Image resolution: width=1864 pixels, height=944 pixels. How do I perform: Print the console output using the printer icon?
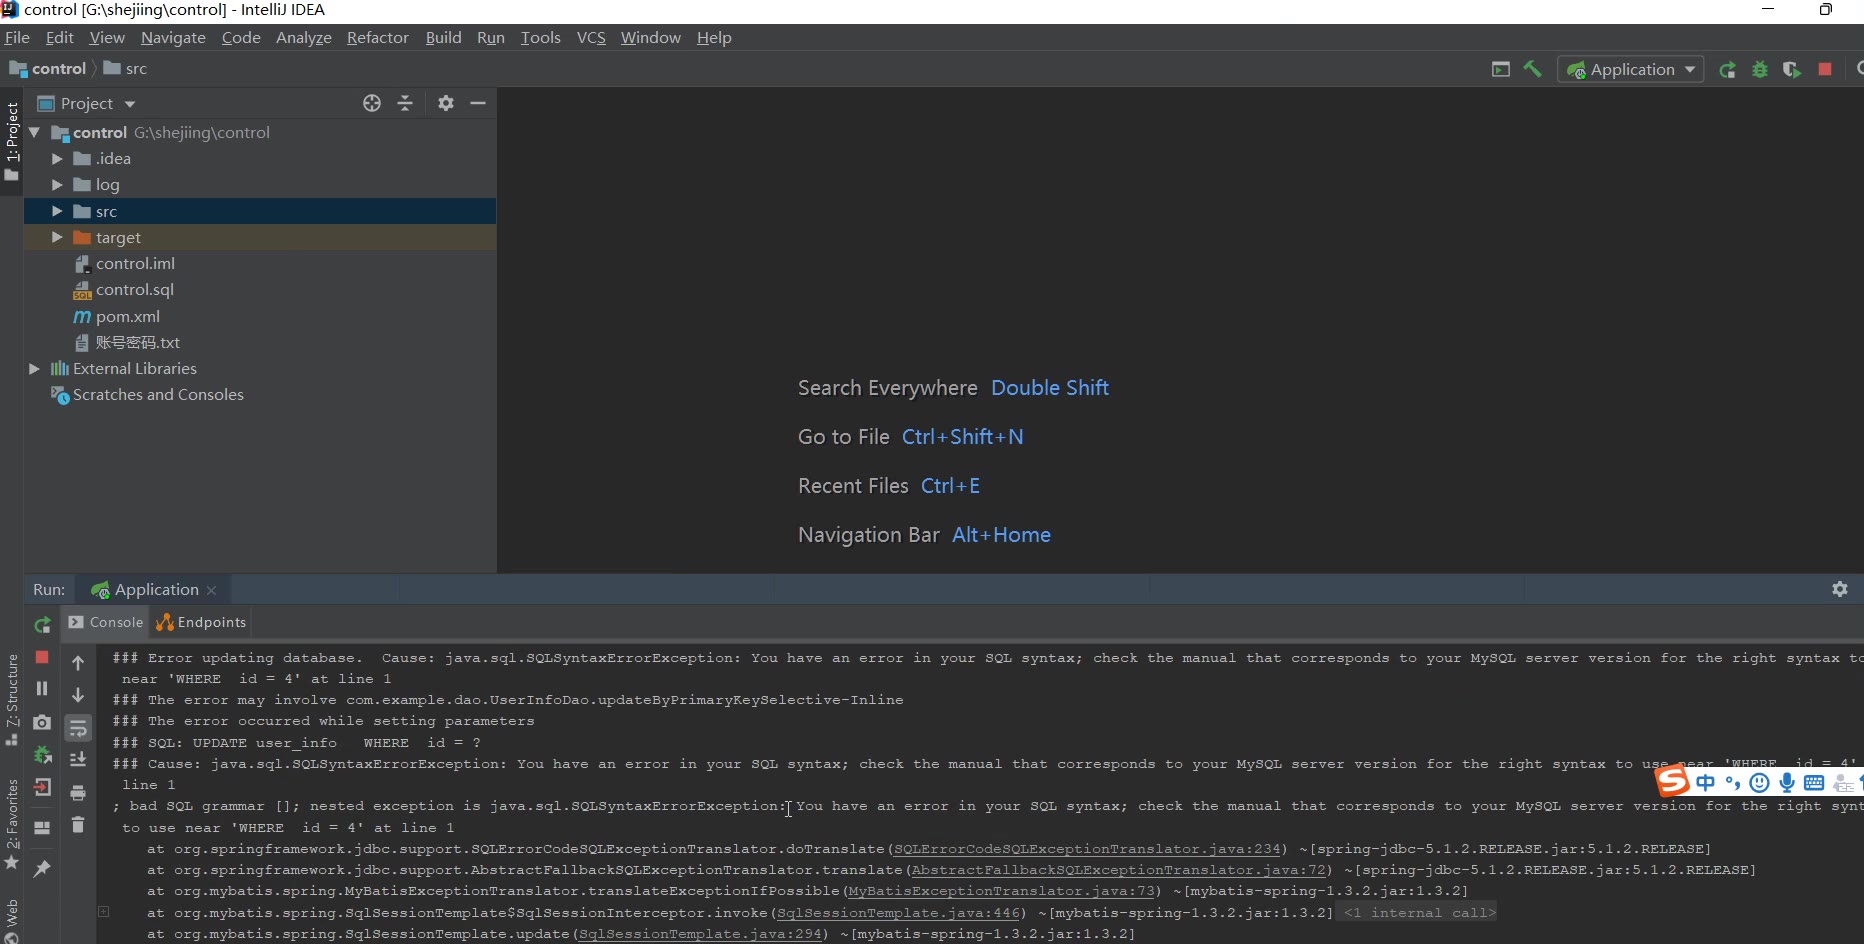78,793
